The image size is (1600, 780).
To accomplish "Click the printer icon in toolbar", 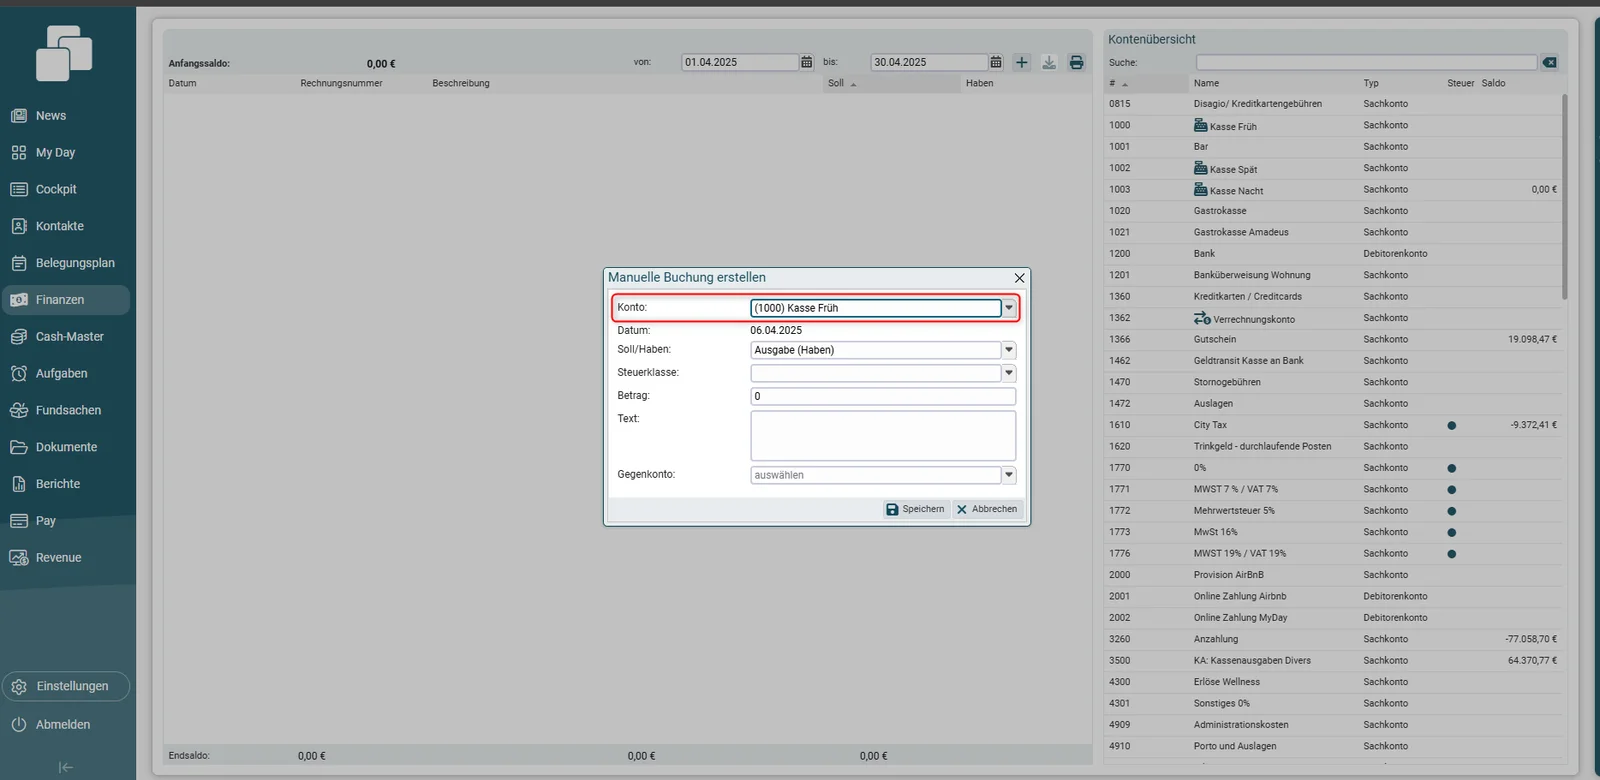I will pos(1076,62).
